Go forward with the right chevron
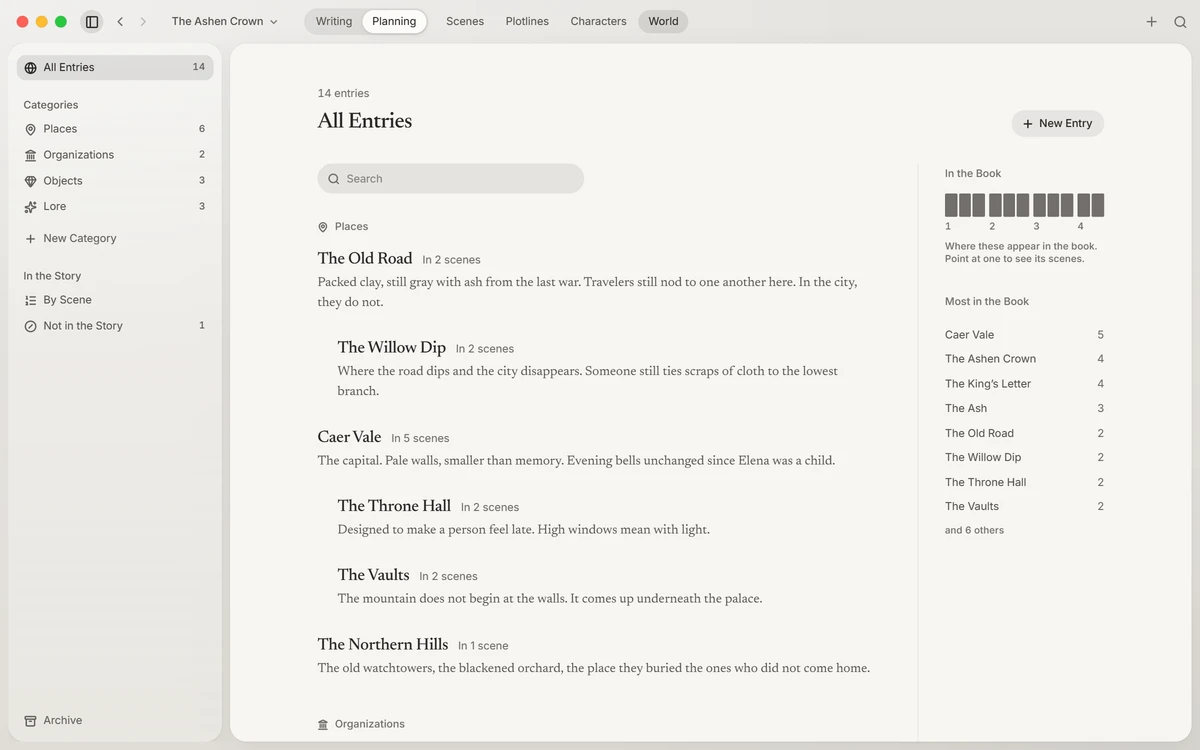This screenshot has width=1200, height=750. [143, 21]
